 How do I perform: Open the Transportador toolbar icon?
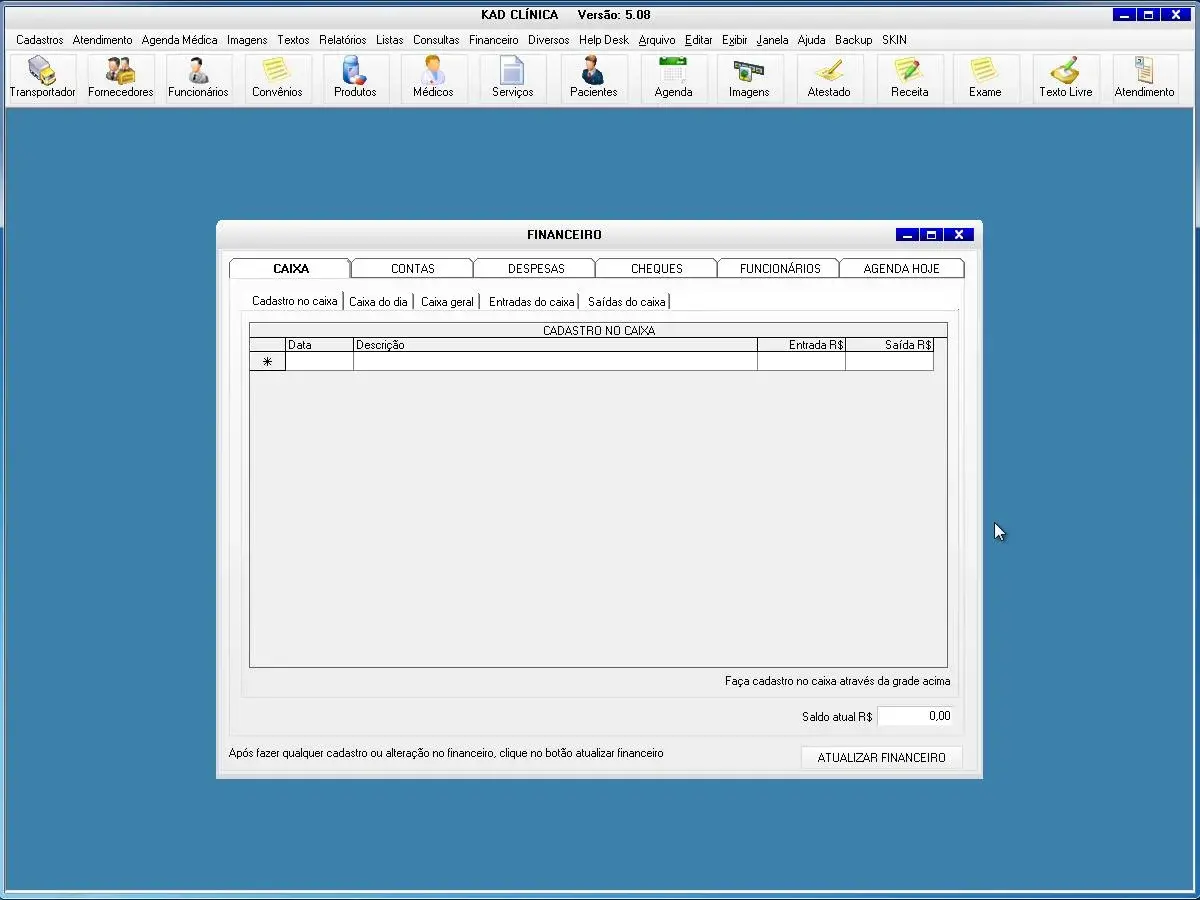tap(42, 78)
